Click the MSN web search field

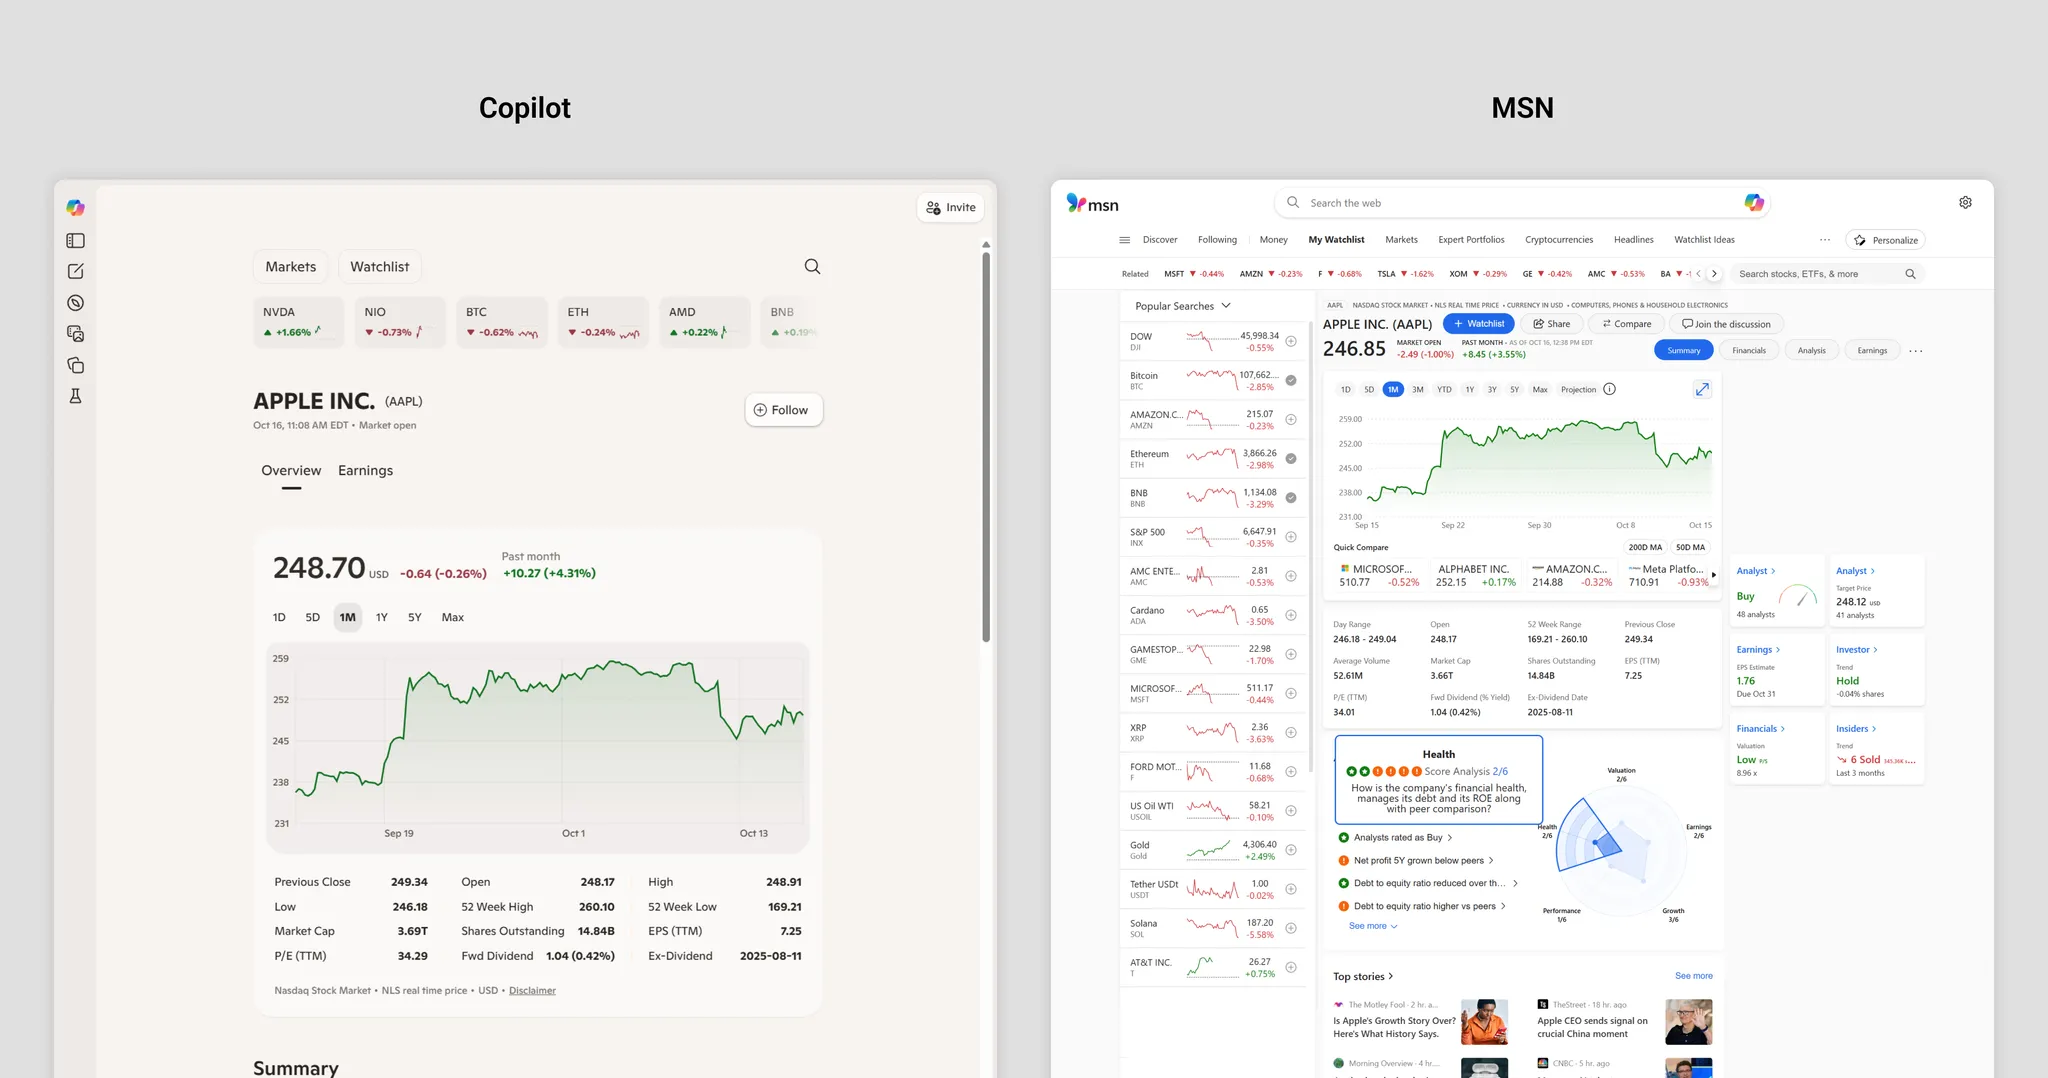[x=1510, y=203]
